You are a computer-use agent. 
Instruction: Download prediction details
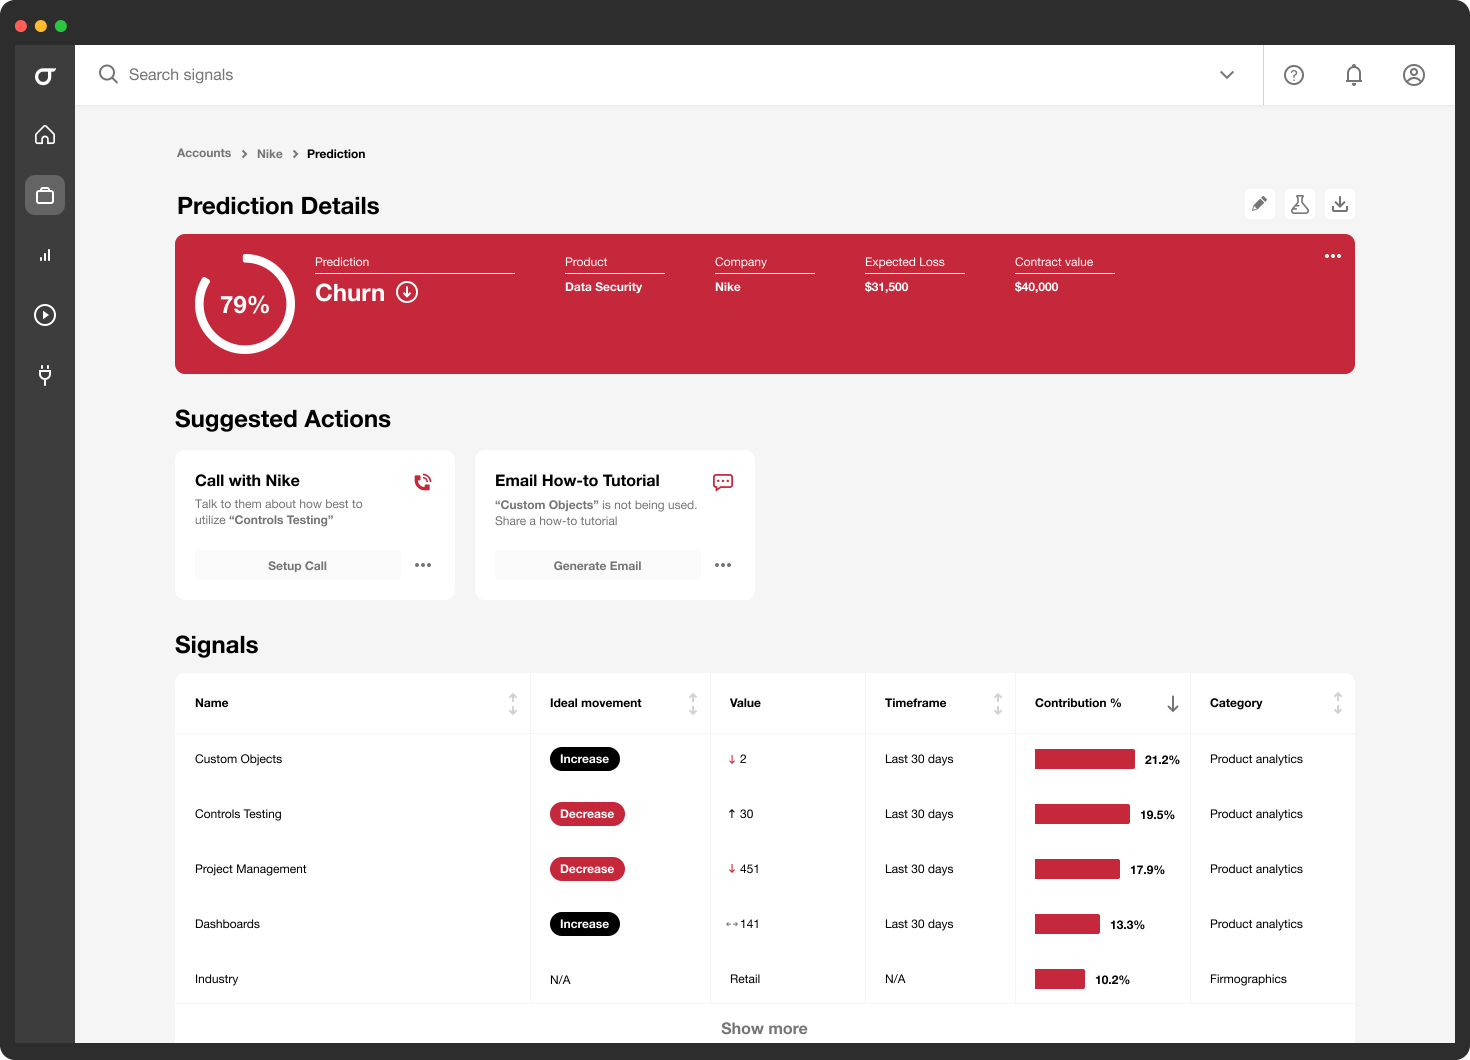pos(1340,204)
